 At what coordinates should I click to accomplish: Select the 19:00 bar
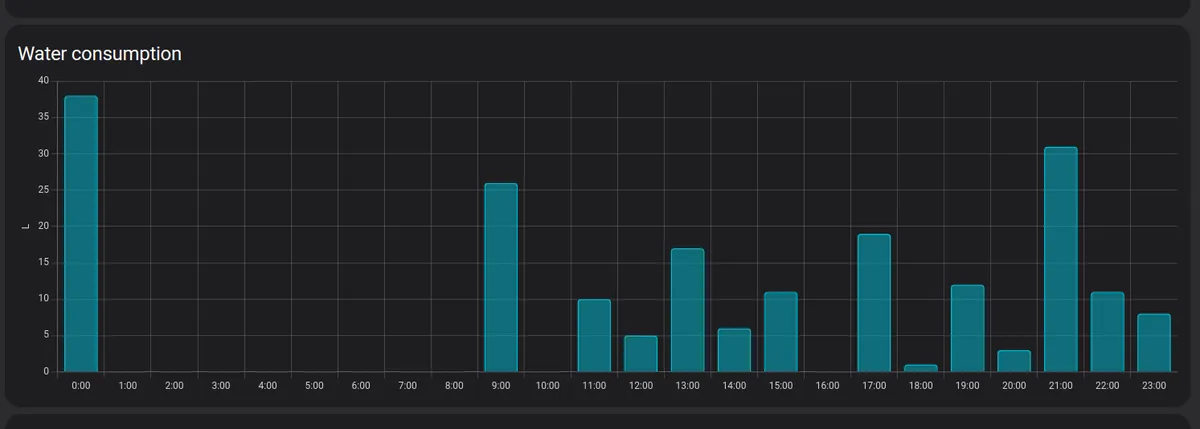pyautogui.click(x=968, y=328)
